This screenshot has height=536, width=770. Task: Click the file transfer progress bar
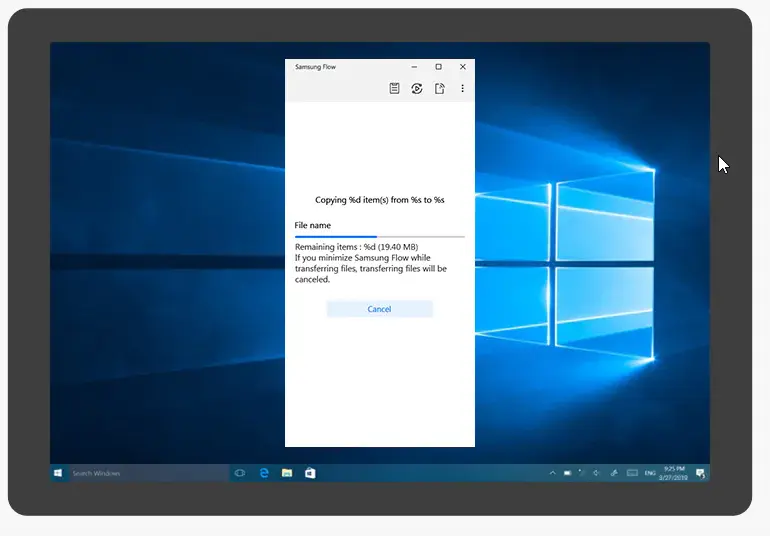(x=380, y=237)
